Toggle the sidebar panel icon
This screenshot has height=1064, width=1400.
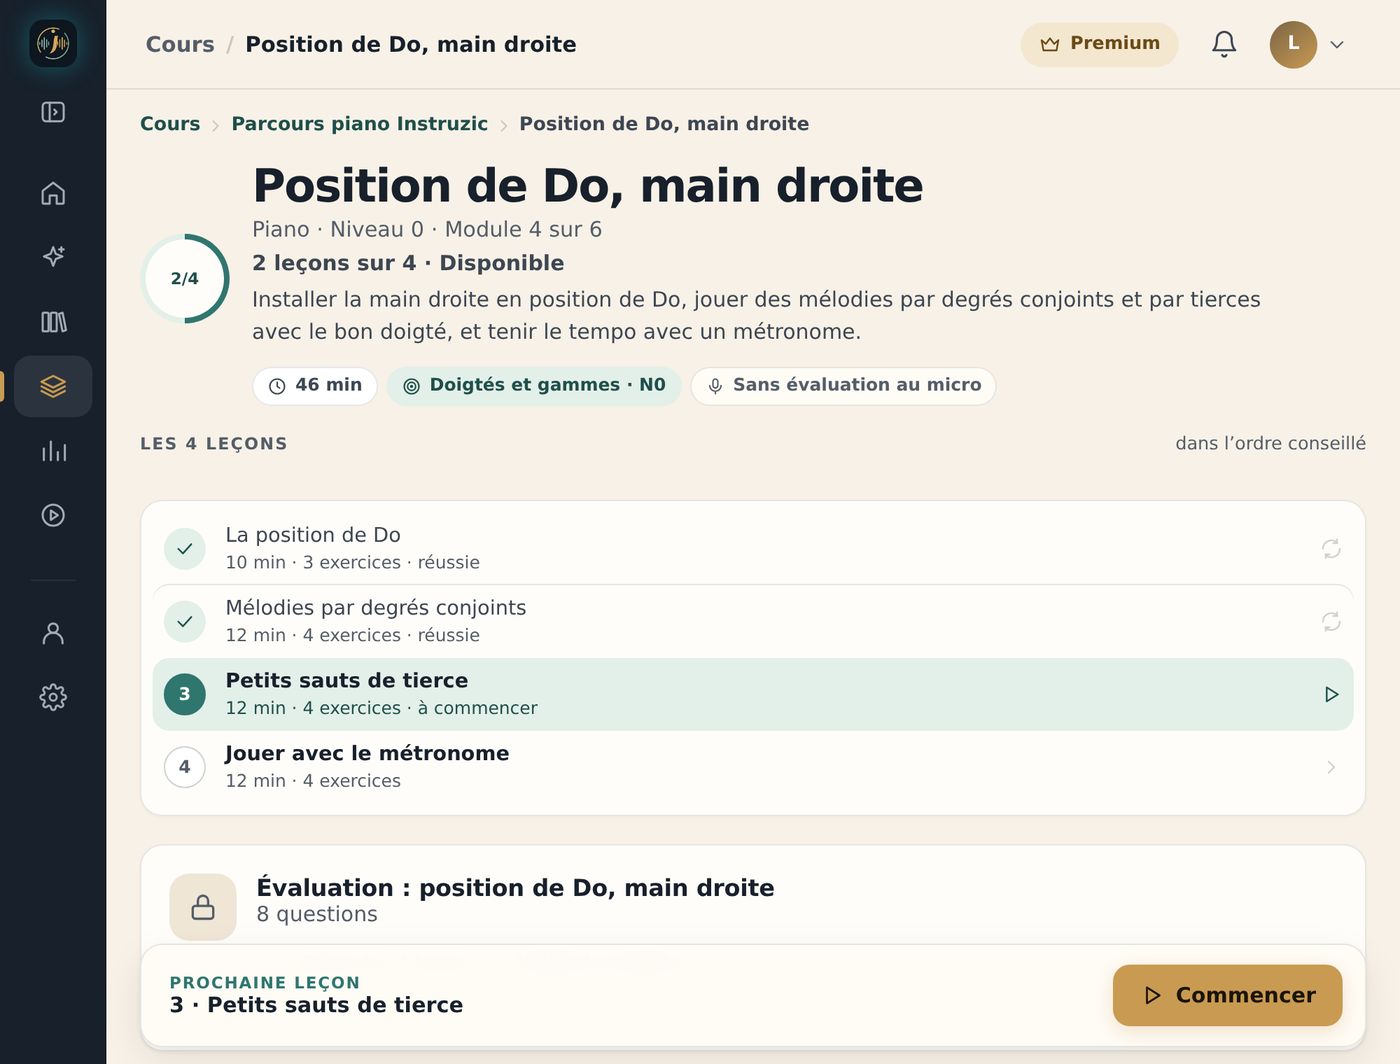[53, 112]
